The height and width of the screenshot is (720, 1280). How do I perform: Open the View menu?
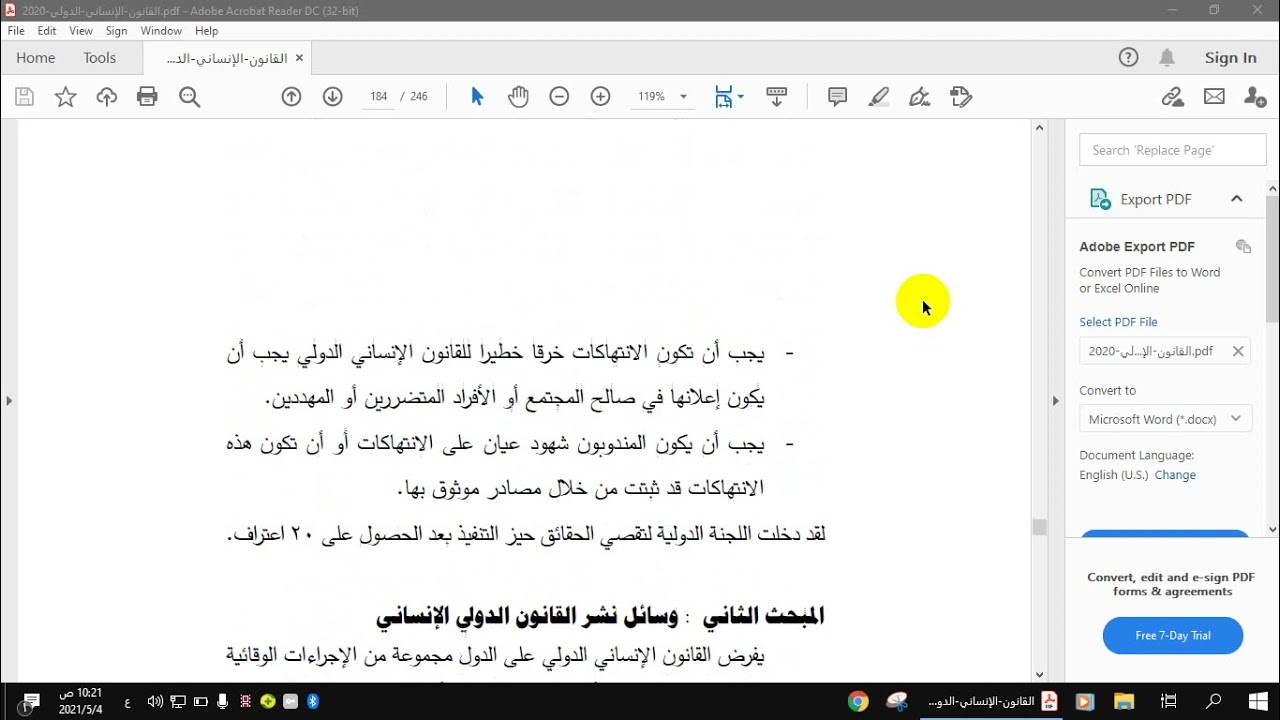pyautogui.click(x=81, y=31)
